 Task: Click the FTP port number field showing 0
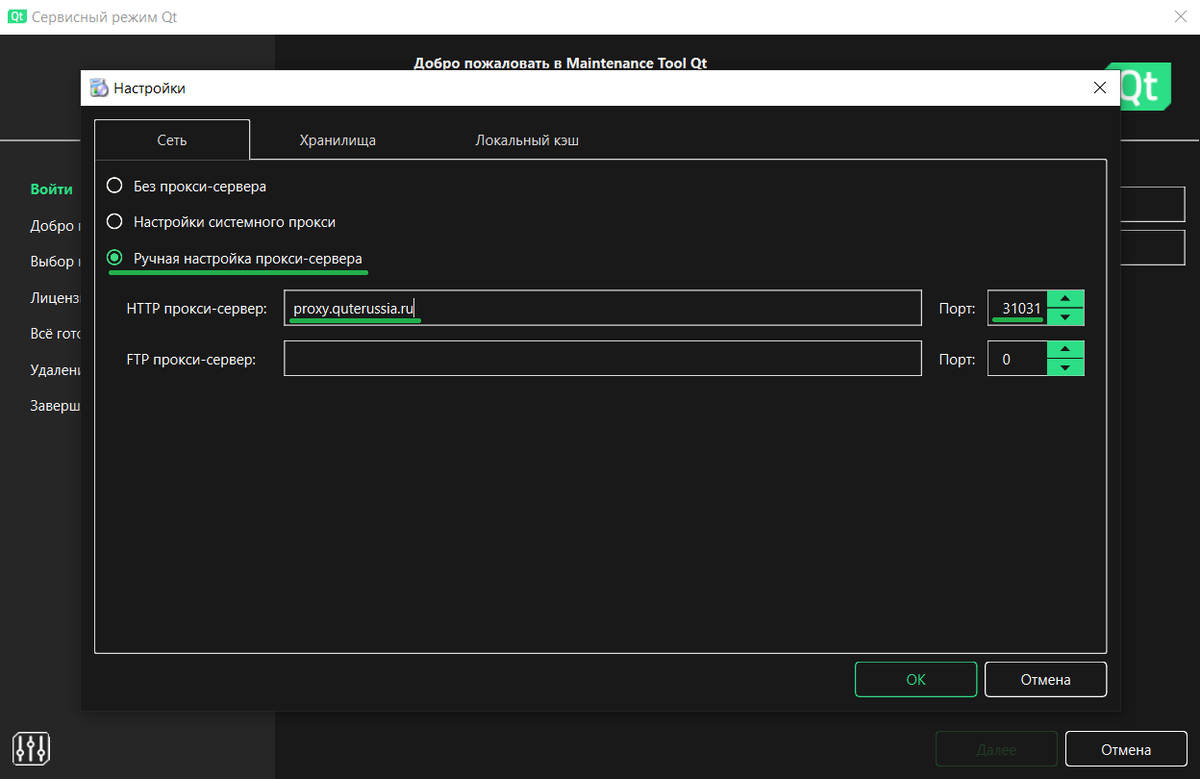pos(1018,358)
